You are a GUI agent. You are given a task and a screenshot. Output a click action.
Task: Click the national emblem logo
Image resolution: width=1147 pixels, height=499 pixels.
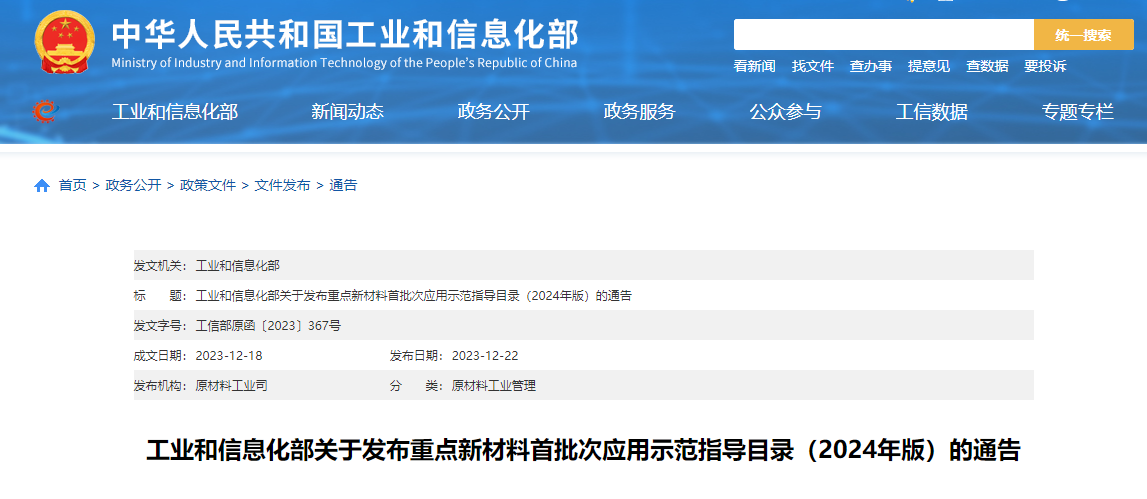65,42
